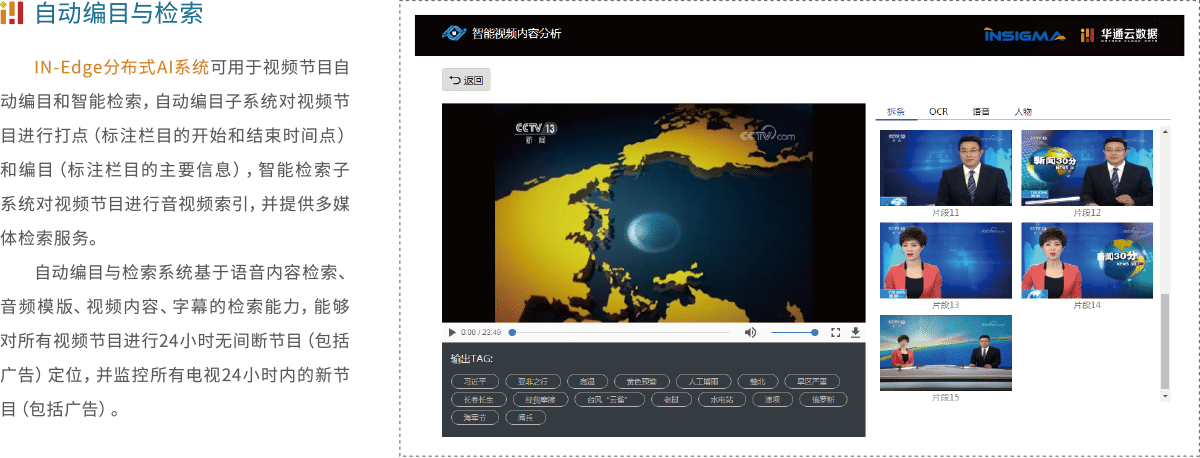Image resolution: width=1200 pixels, height=458 pixels.
Task: Click the INSIGMA logo in header
Action: [x=1024, y=35]
